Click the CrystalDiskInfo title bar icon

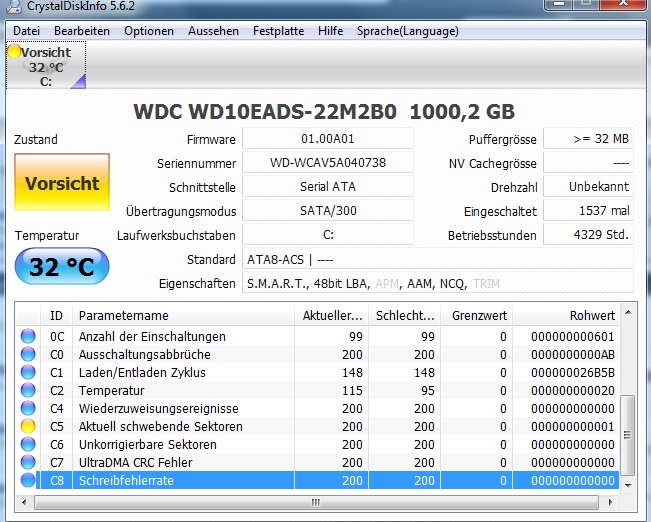point(15,6)
